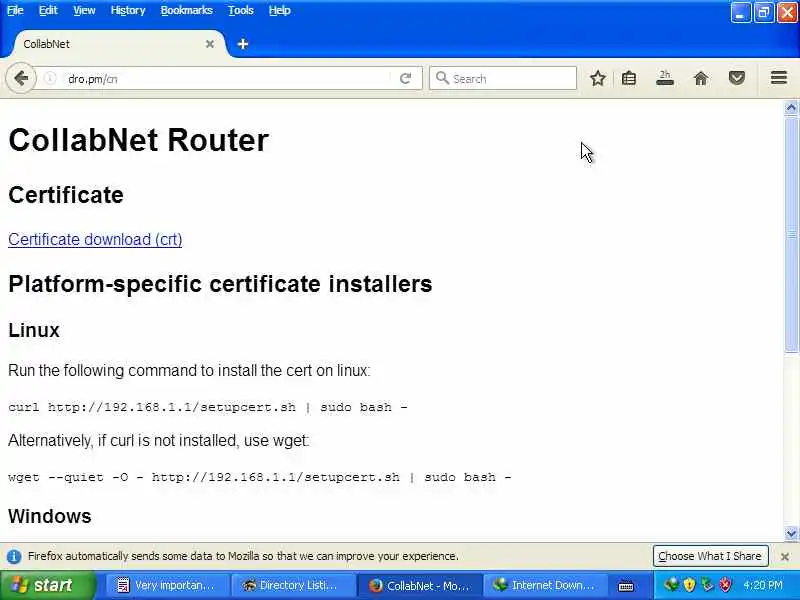
Task: Click 'Run the following command' paragraph
Action: pos(189,370)
